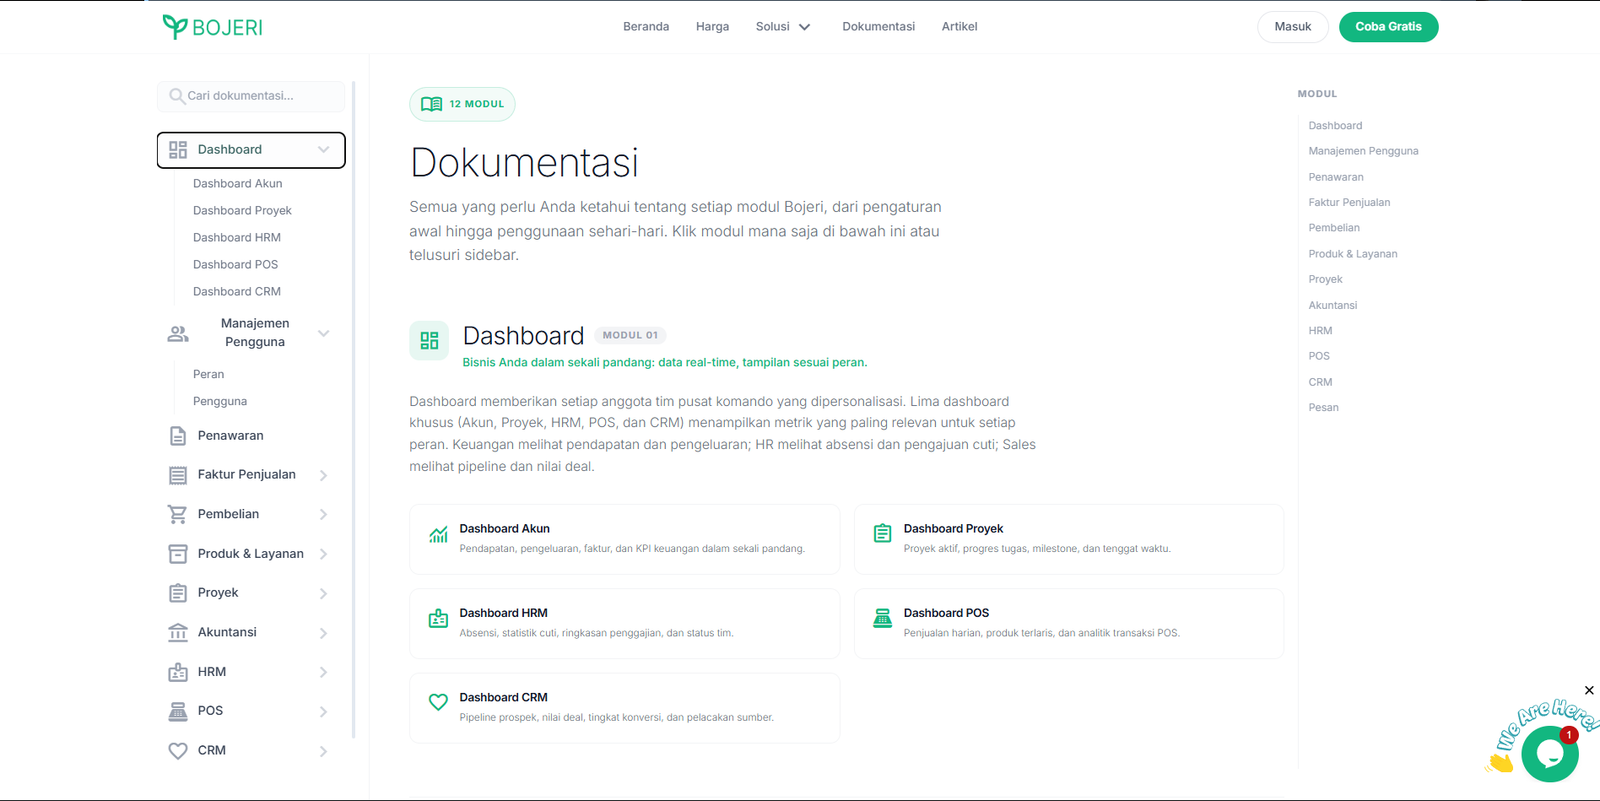Open the Solusi dropdown menu
Viewport: 1600px width, 801px height.
click(x=783, y=27)
